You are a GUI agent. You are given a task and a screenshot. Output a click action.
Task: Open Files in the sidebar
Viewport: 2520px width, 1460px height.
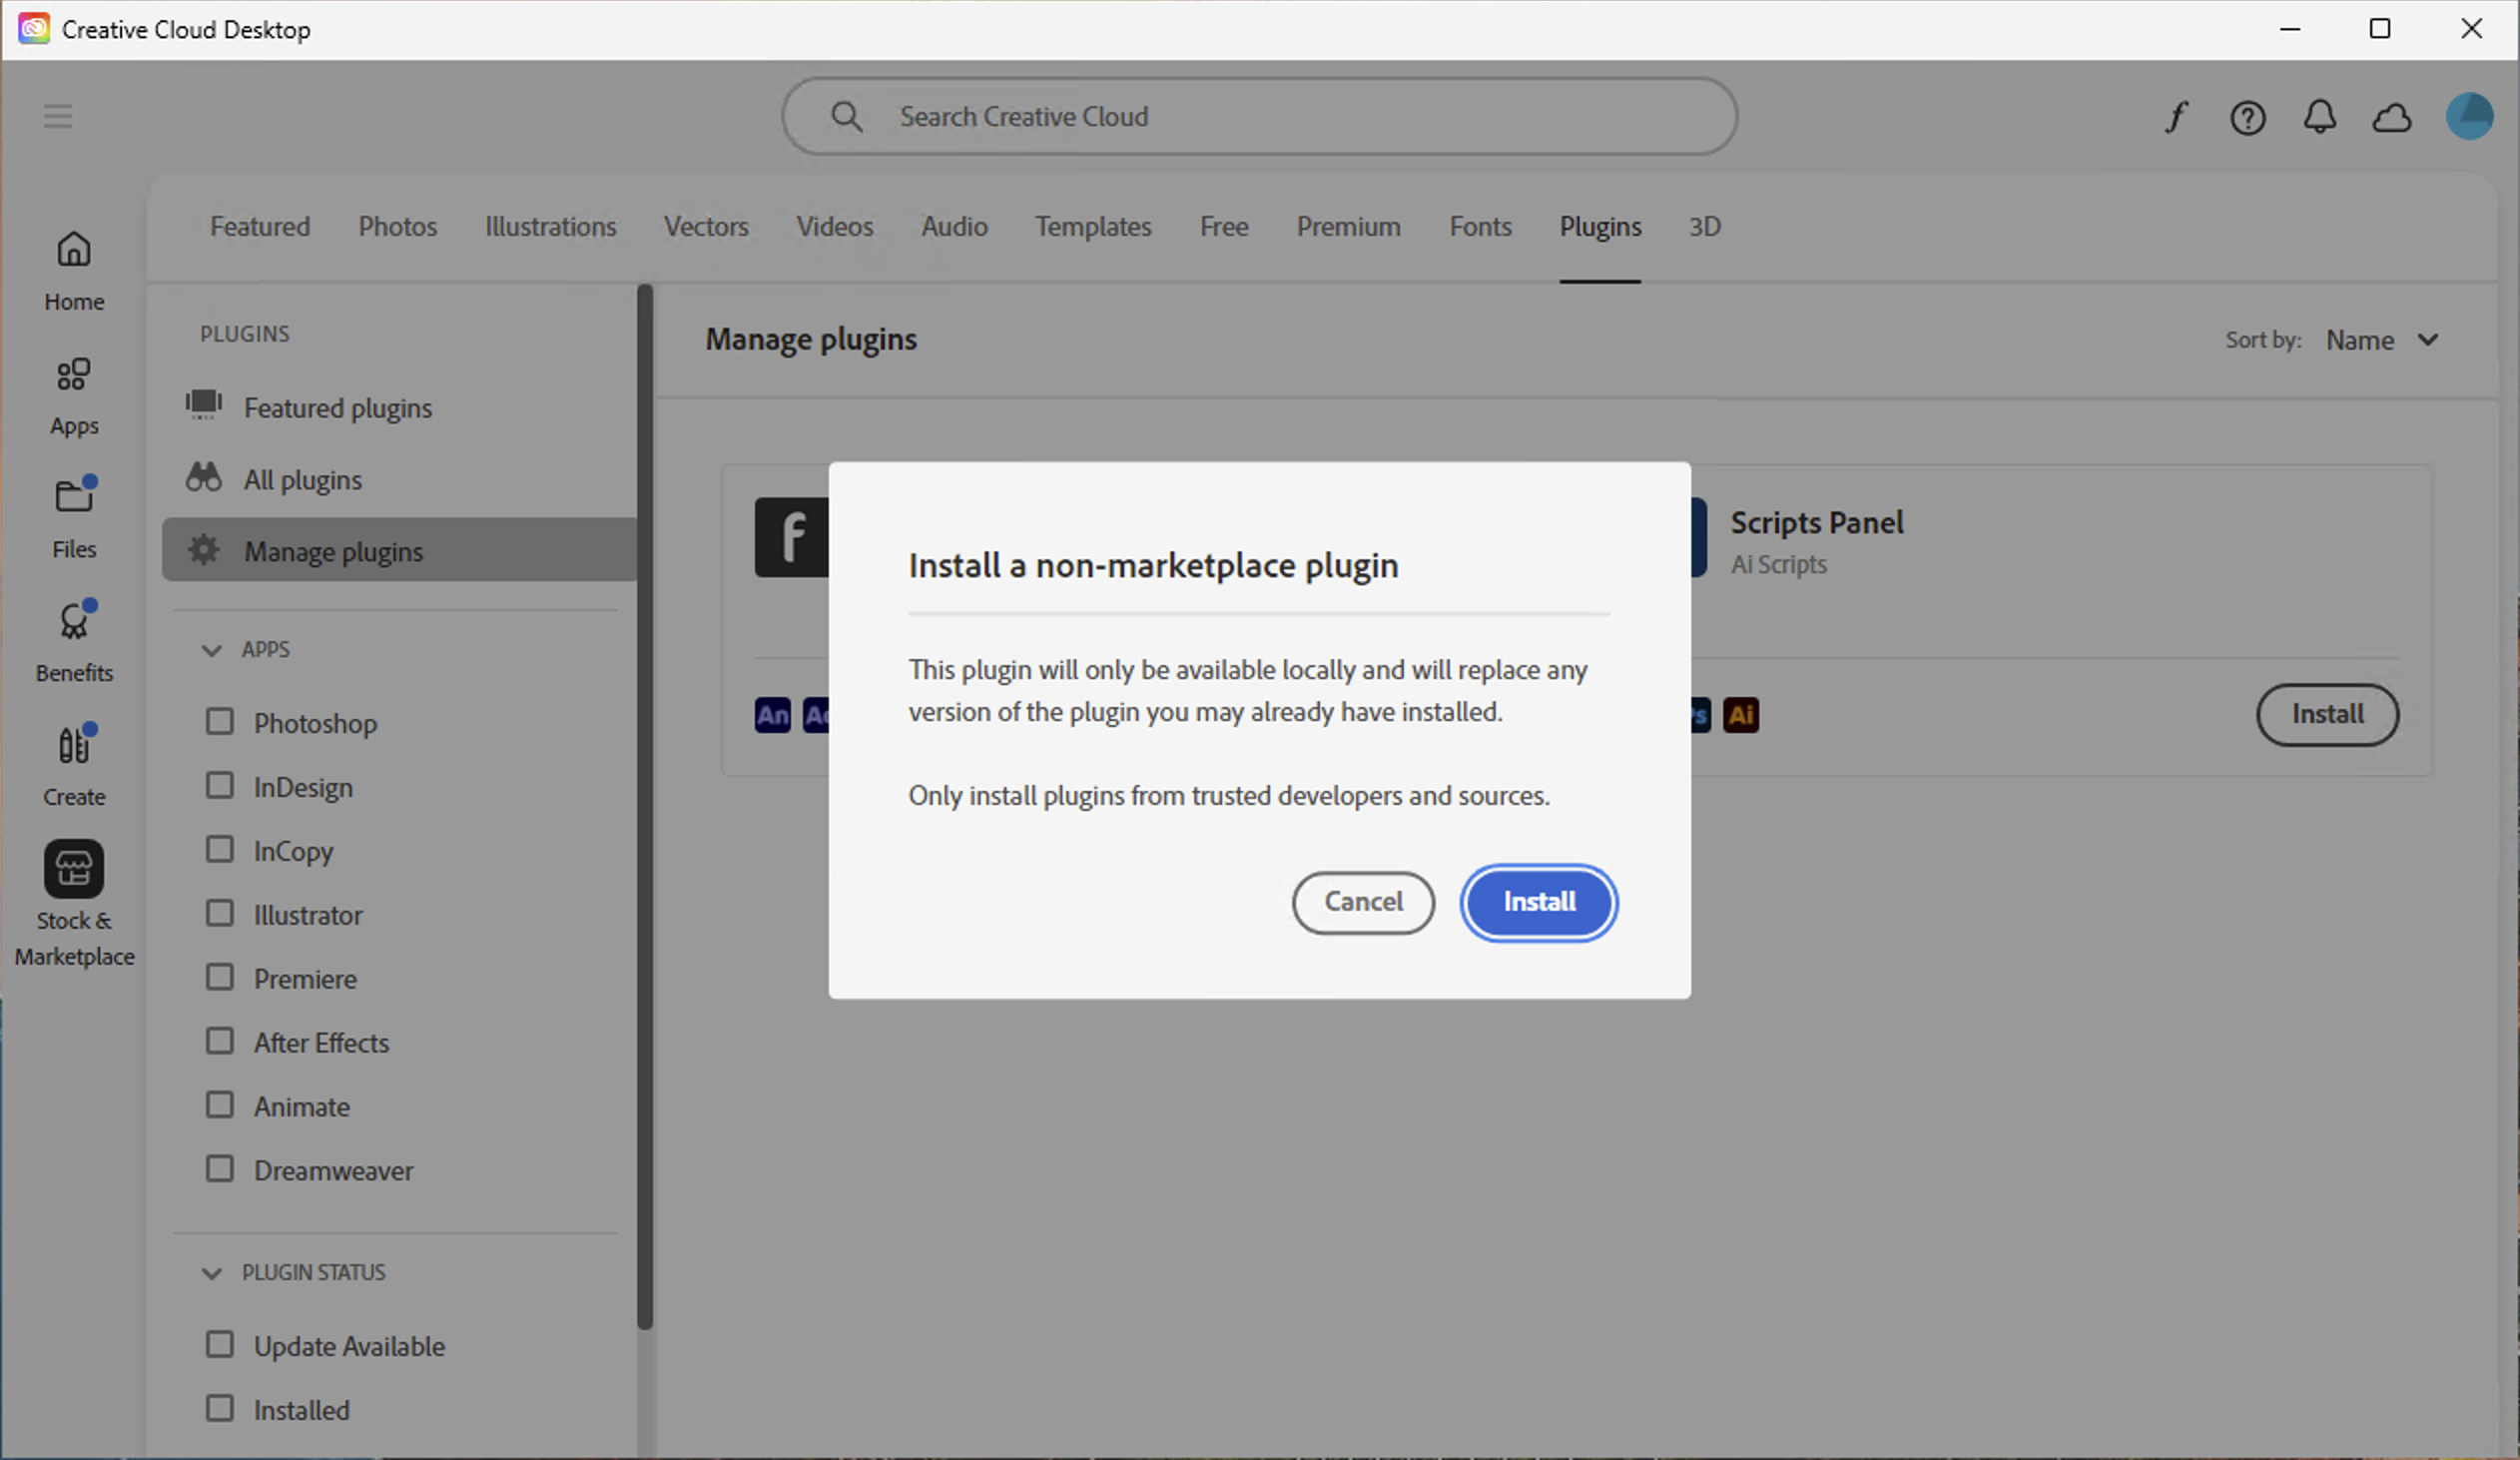[x=74, y=518]
